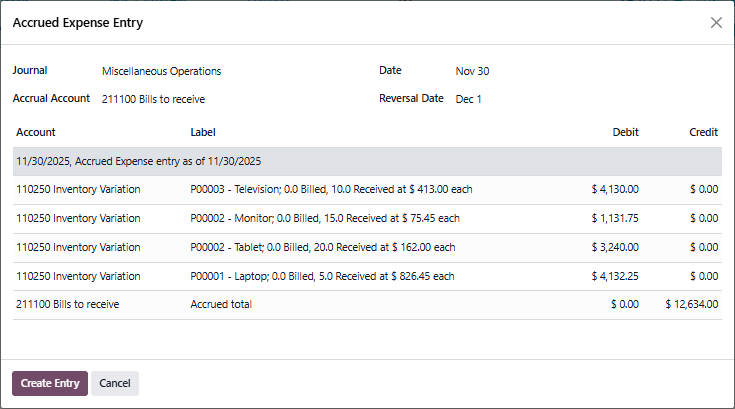The width and height of the screenshot is (735, 409).
Task: Click the $ 12,634.00 credit total
Action: [691, 304]
